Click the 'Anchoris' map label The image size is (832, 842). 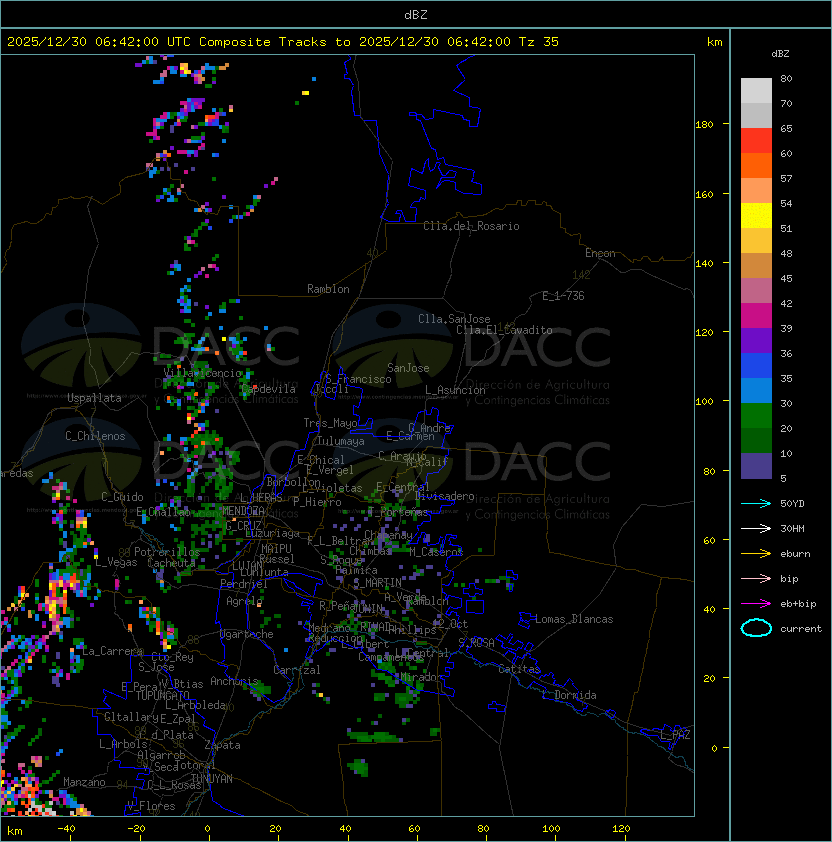pos(234,681)
